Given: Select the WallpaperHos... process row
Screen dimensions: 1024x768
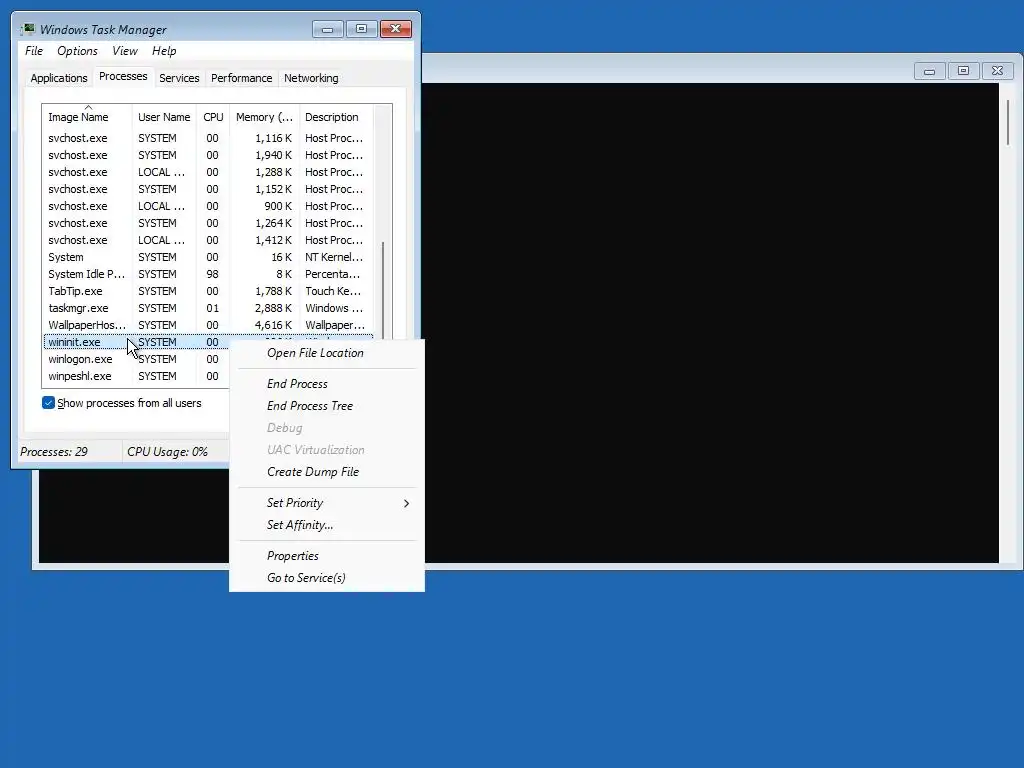Looking at the screenshot, I should pos(208,325).
